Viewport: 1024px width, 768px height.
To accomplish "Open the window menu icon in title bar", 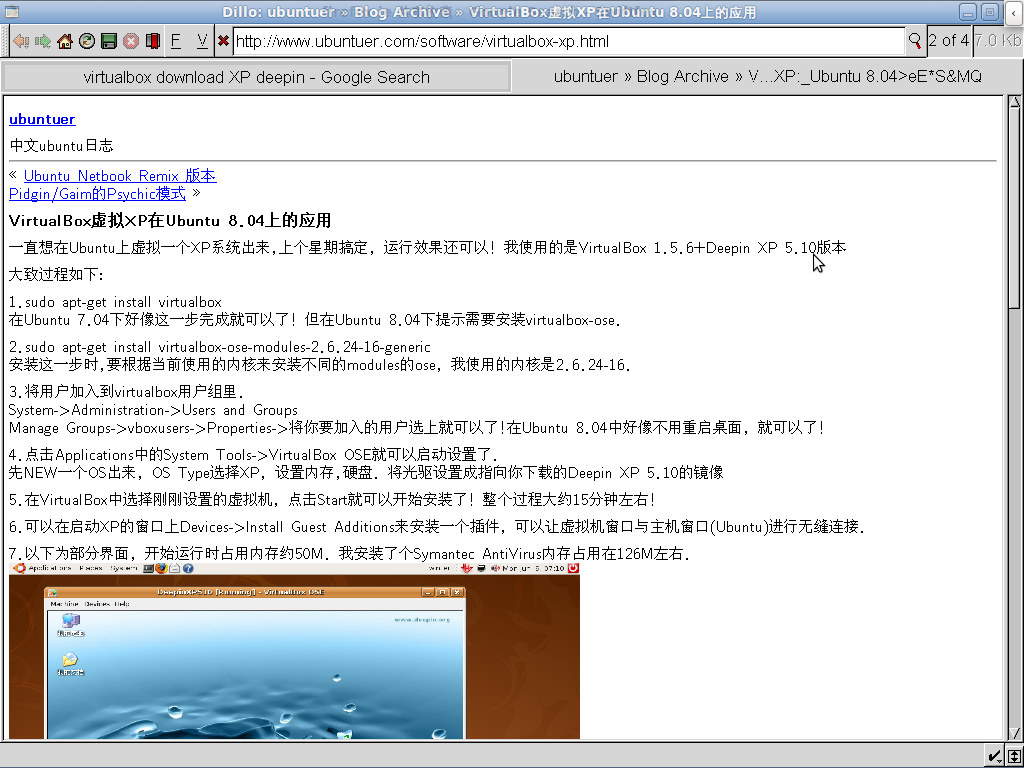I will 11,12.
